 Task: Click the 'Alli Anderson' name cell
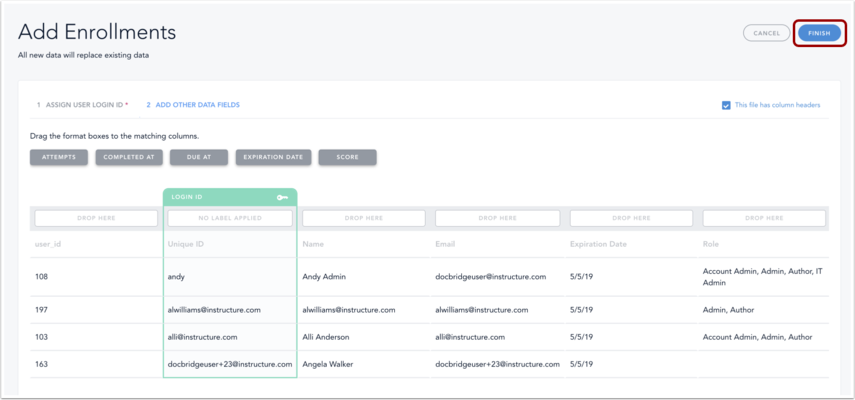coord(326,337)
